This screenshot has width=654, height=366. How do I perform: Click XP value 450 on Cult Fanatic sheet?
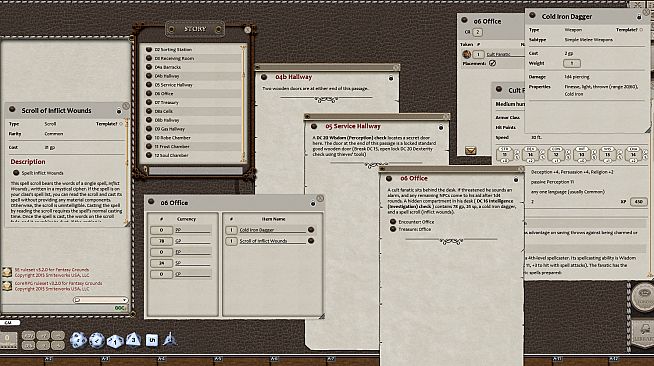638,202
